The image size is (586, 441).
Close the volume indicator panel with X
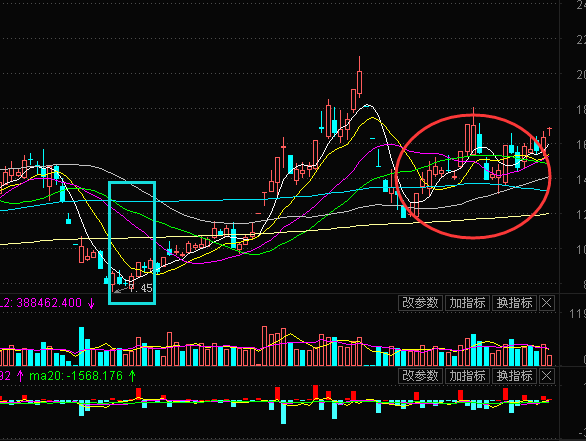tap(546, 303)
